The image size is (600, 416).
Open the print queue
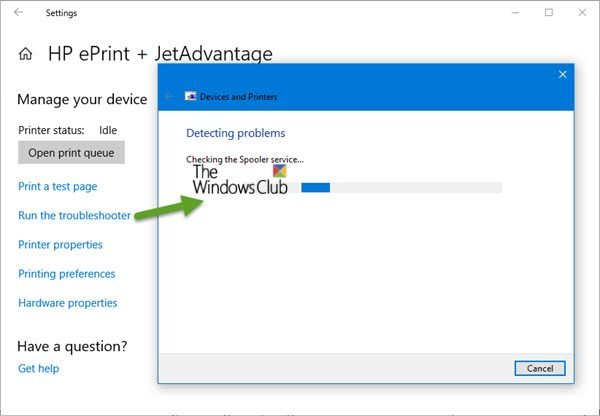tap(71, 153)
